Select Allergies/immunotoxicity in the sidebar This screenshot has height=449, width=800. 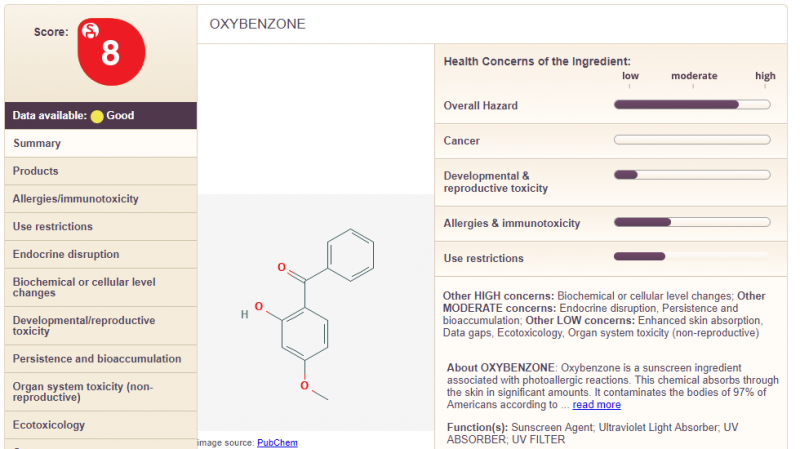[76, 199]
